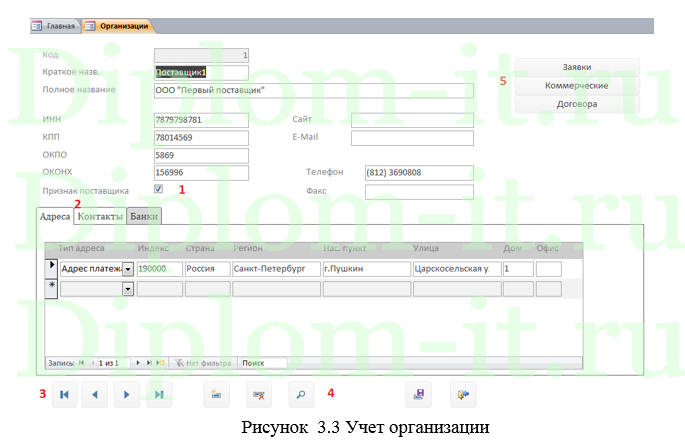This screenshot has height=443, width=685.
Task: Select the new-row asterisk selector
Action: click(x=52, y=288)
